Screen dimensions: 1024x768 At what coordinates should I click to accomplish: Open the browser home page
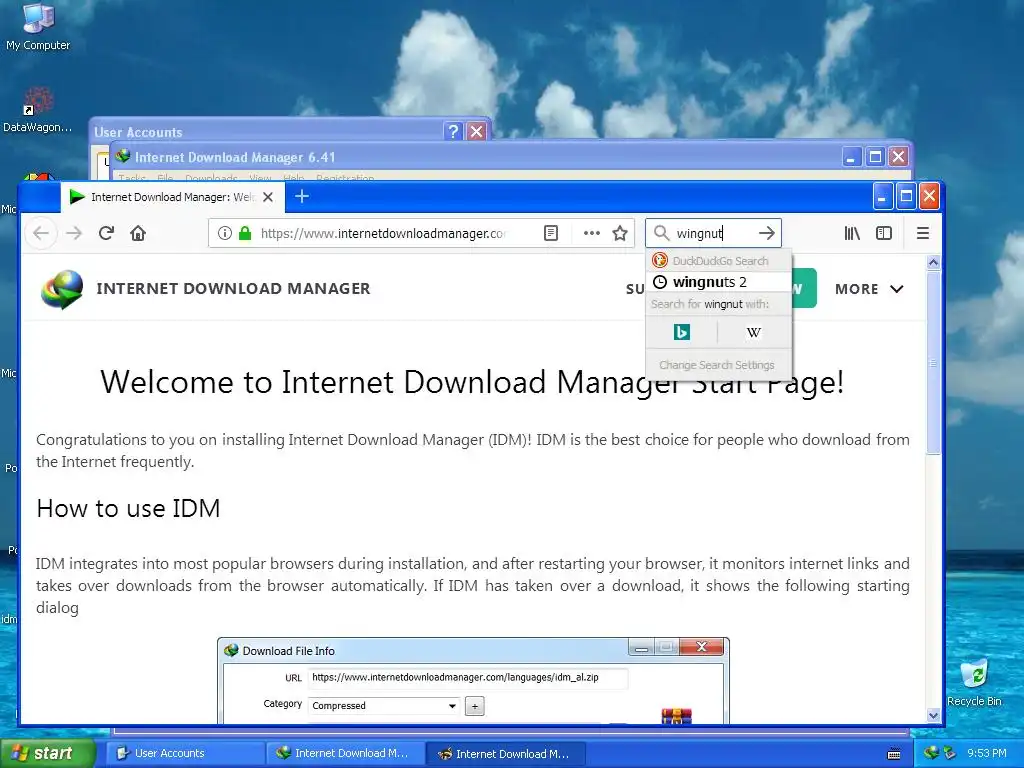coord(138,233)
